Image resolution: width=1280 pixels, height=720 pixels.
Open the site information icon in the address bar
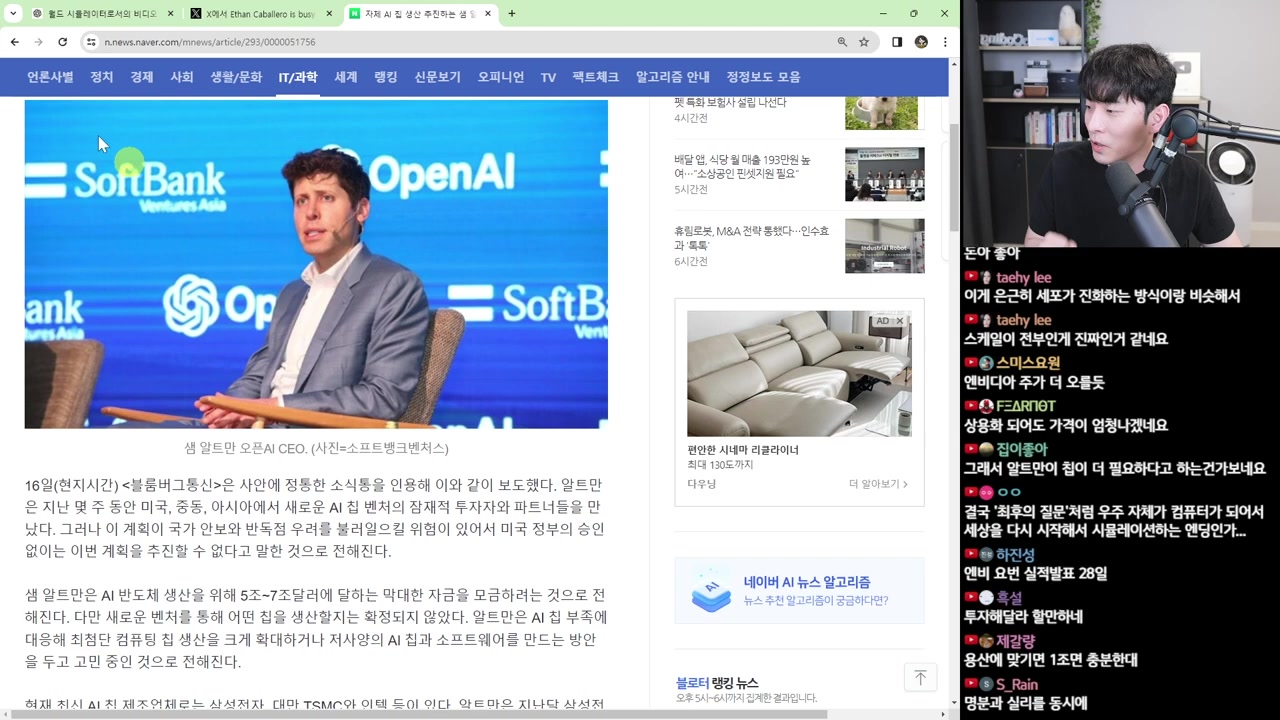point(91,42)
